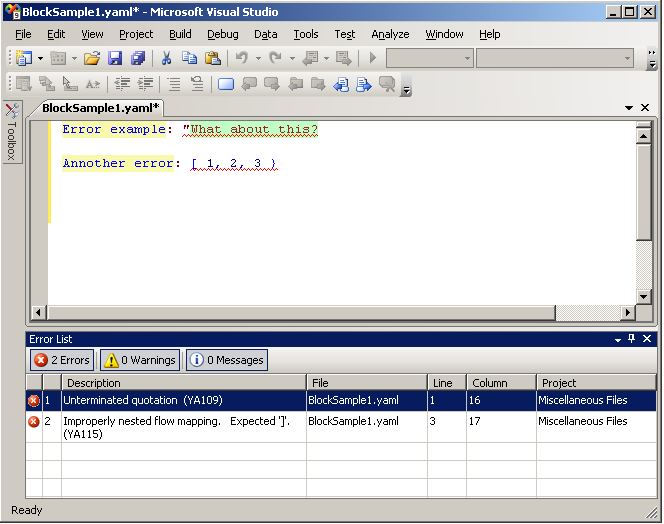The image size is (664, 524).
Task: Select the Unterminated quotation (YA109) error row
Action: coord(341,400)
